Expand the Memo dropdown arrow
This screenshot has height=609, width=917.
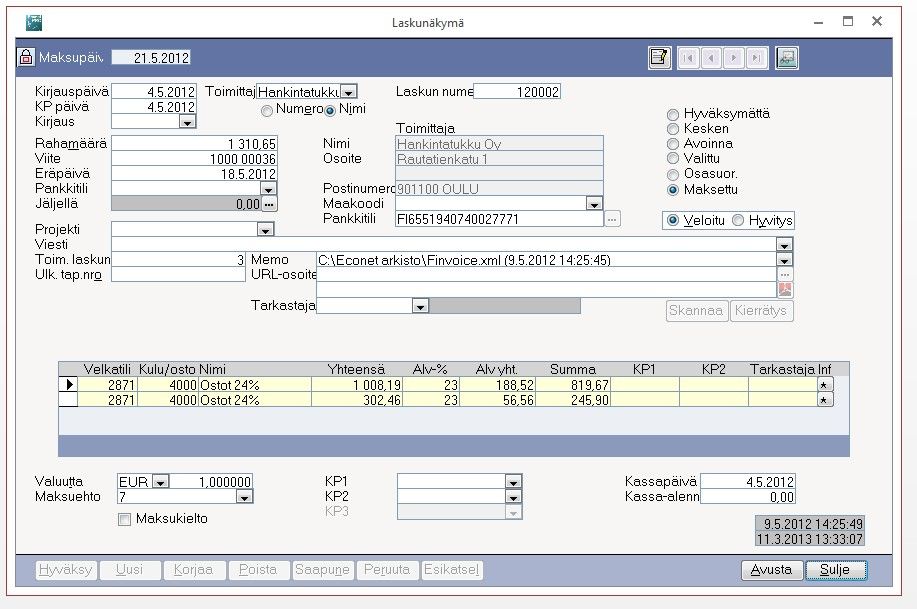(x=784, y=260)
